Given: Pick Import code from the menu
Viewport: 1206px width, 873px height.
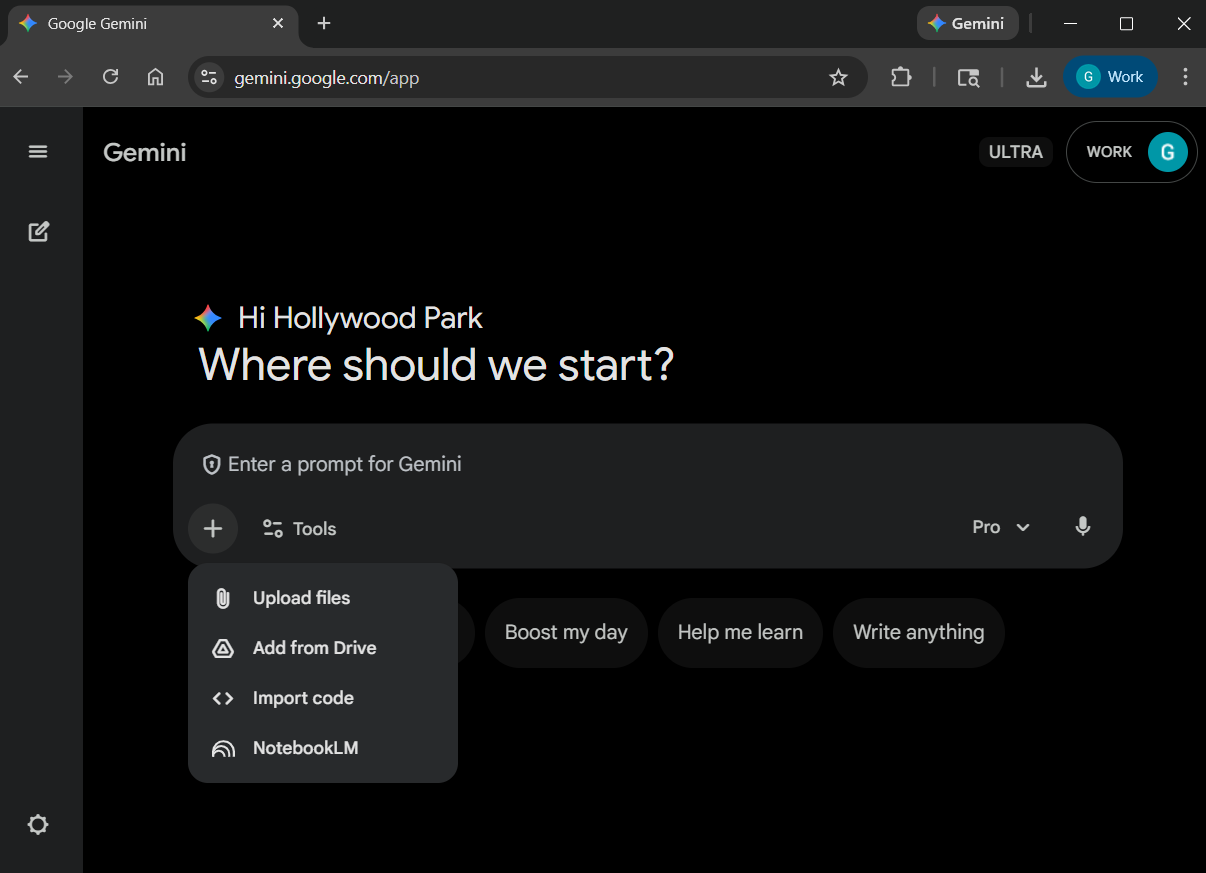Looking at the screenshot, I should pos(323,698).
